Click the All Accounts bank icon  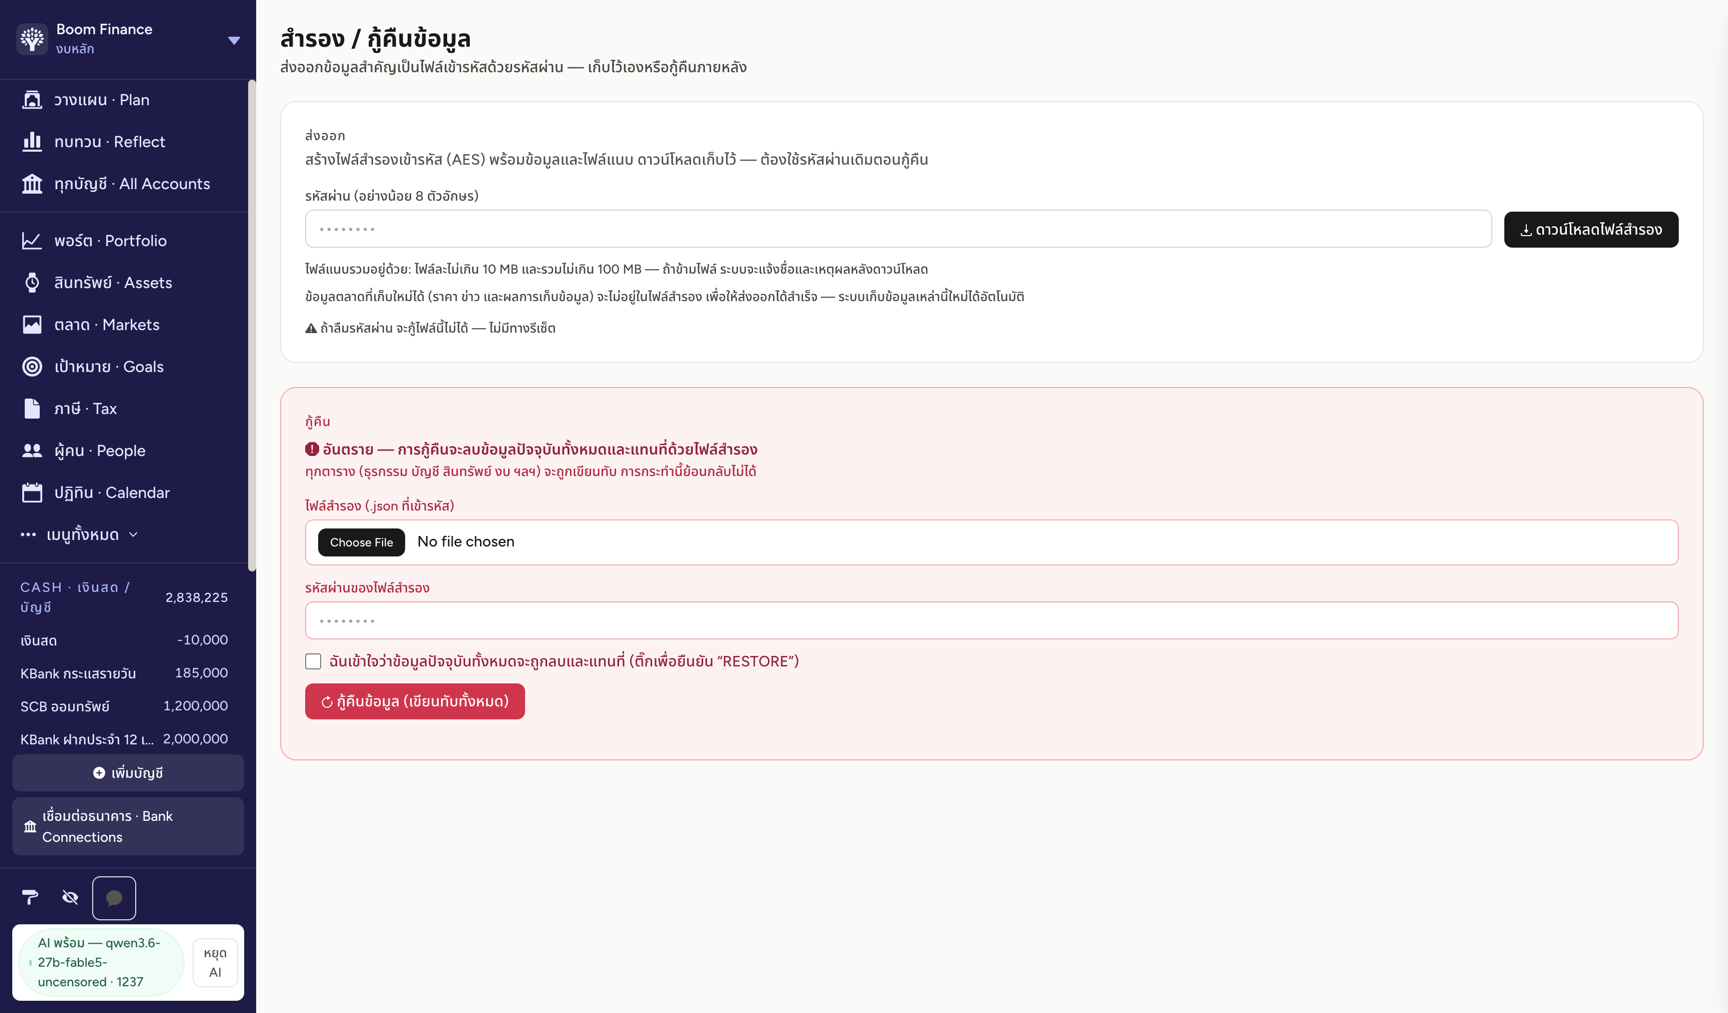tap(32, 184)
